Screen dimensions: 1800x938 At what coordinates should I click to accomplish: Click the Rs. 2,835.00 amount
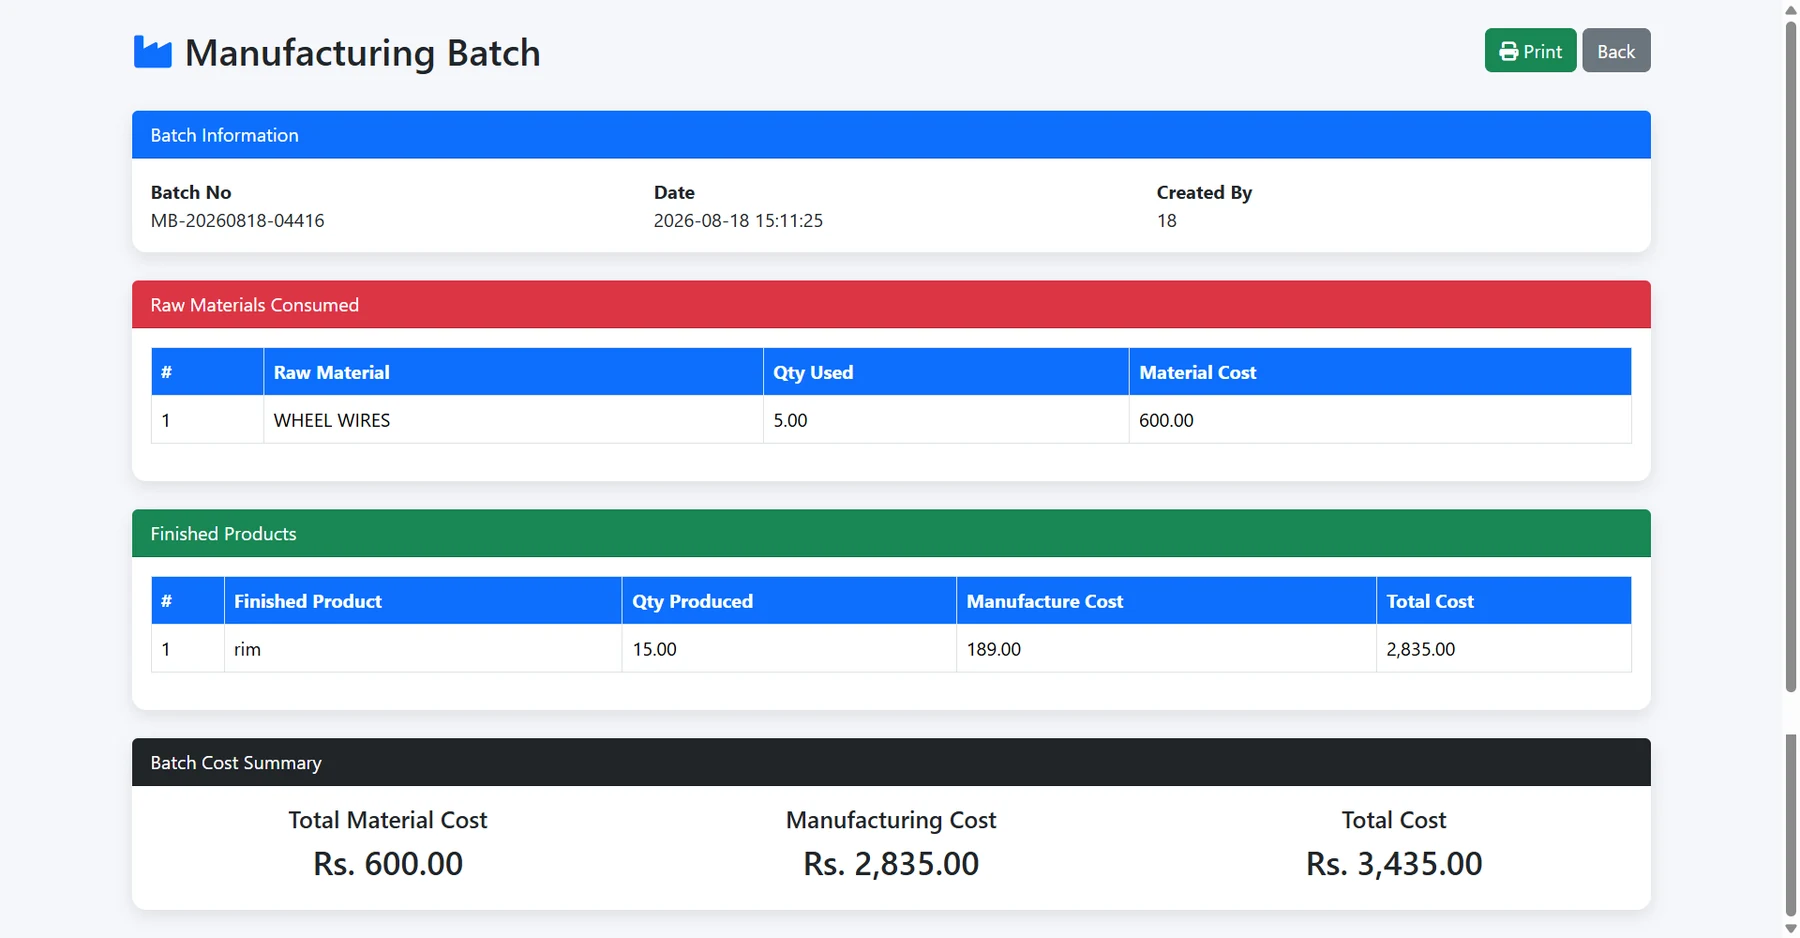(891, 864)
